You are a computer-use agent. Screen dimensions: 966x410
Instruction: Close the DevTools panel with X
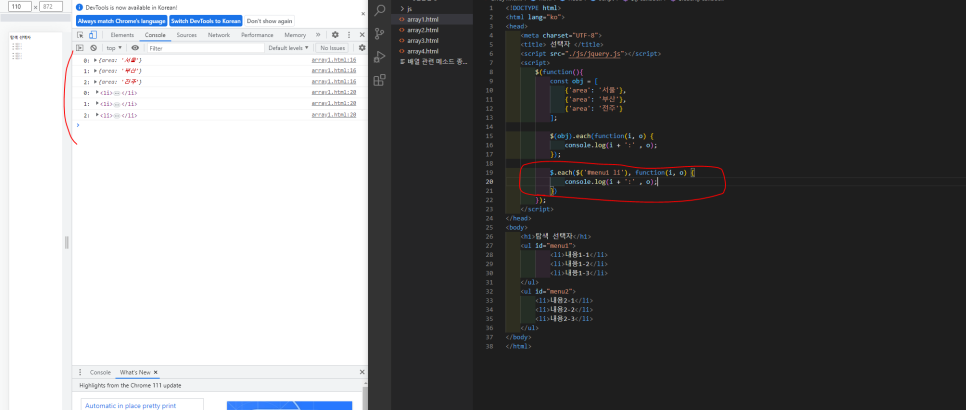[362, 35]
